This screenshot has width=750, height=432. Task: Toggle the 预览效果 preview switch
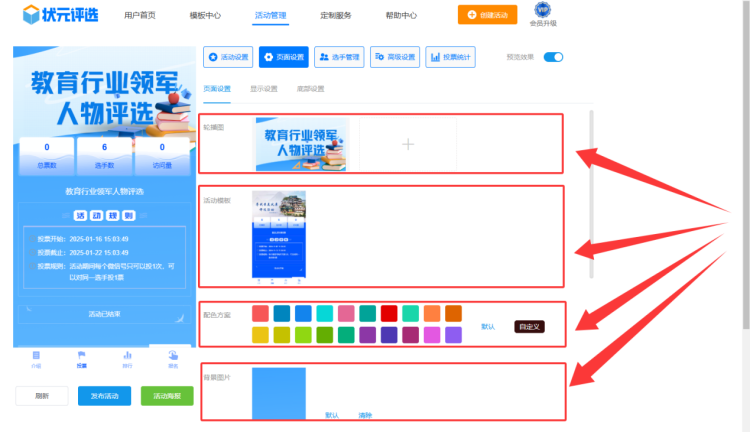(553, 57)
